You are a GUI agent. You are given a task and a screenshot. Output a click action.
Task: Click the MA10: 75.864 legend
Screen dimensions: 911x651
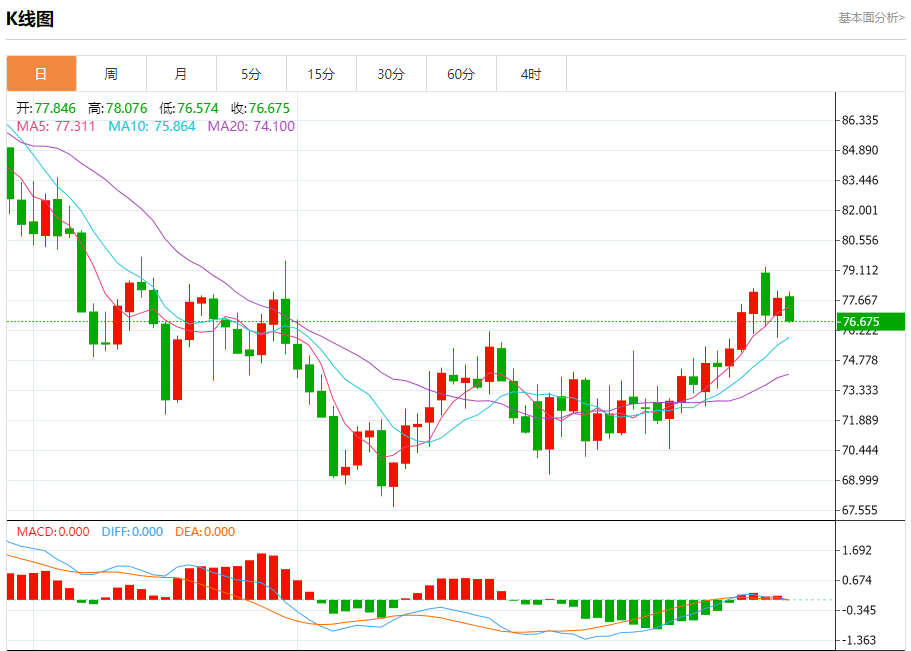pos(152,126)
